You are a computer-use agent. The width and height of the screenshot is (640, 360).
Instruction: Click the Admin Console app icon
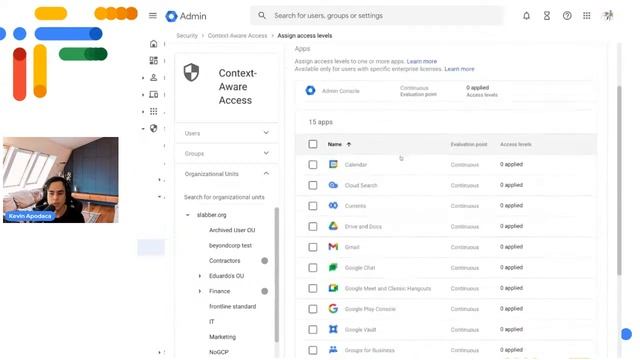310,91
